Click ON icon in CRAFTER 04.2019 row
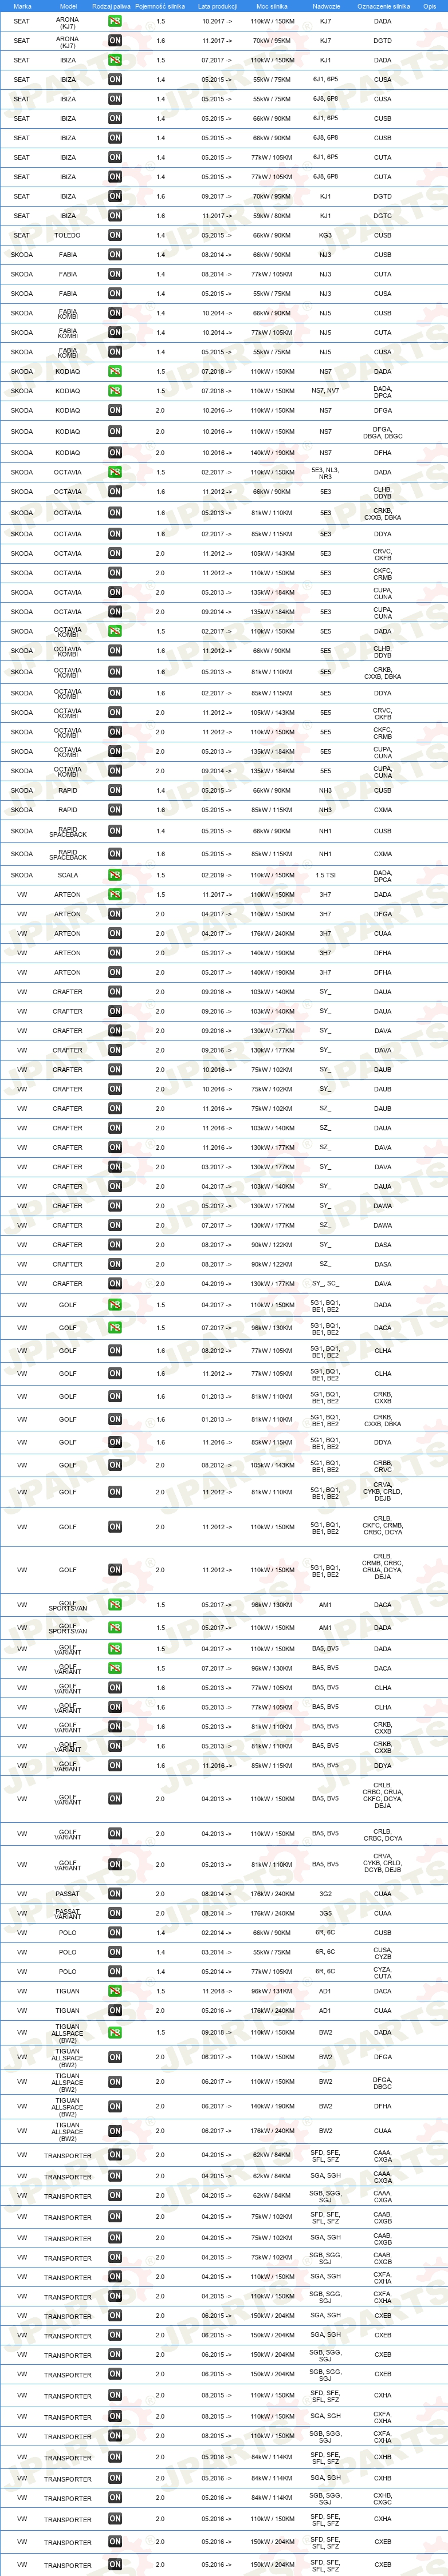Image resolution: width=448 pixels, height=2576 pixels. (115, 1284)
